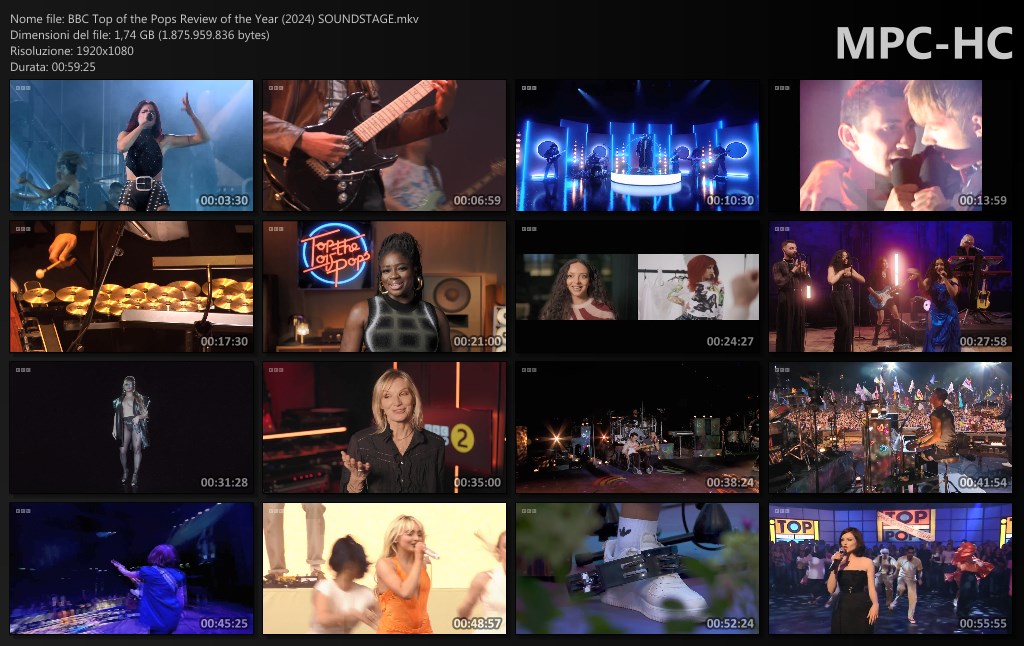Click the blue stage thumbnail at 00:10:30
The width and height of the screenshot is (1024, 646).
(x=637, y=146)
